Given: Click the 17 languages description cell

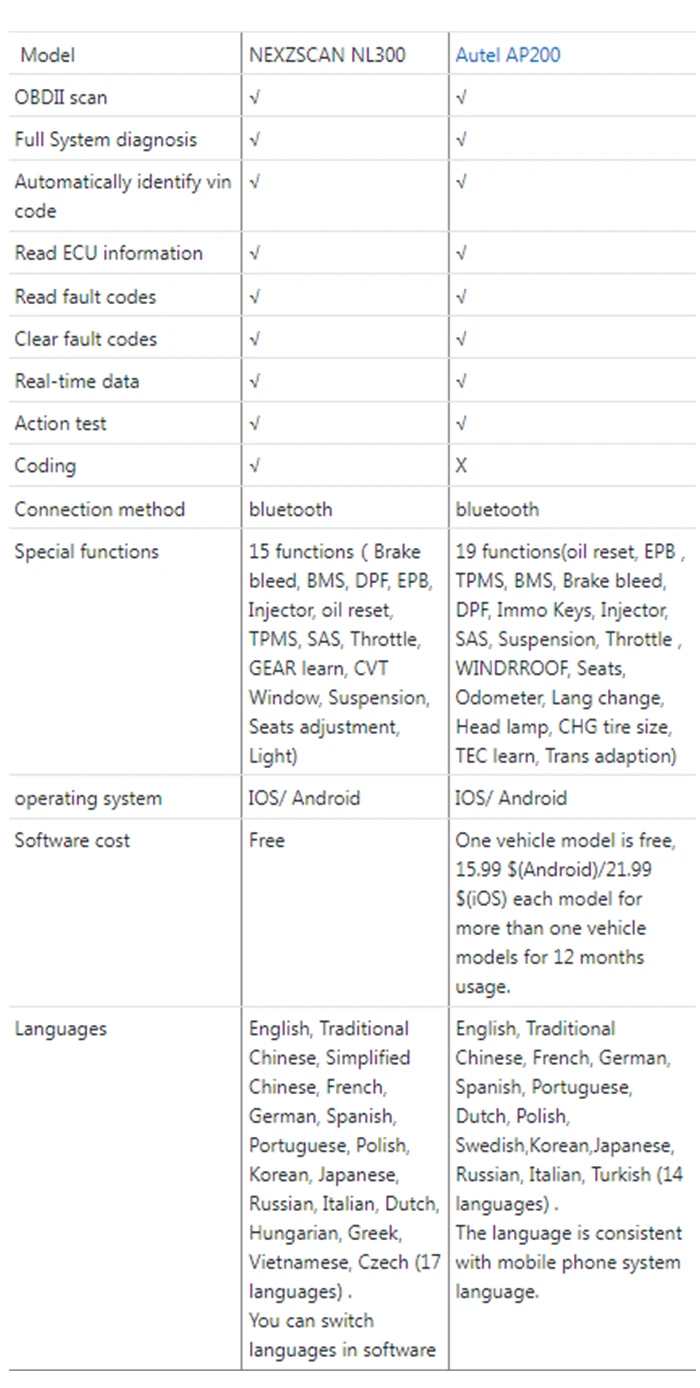Looking at the screenshot, I should (x=345, y=1189).
